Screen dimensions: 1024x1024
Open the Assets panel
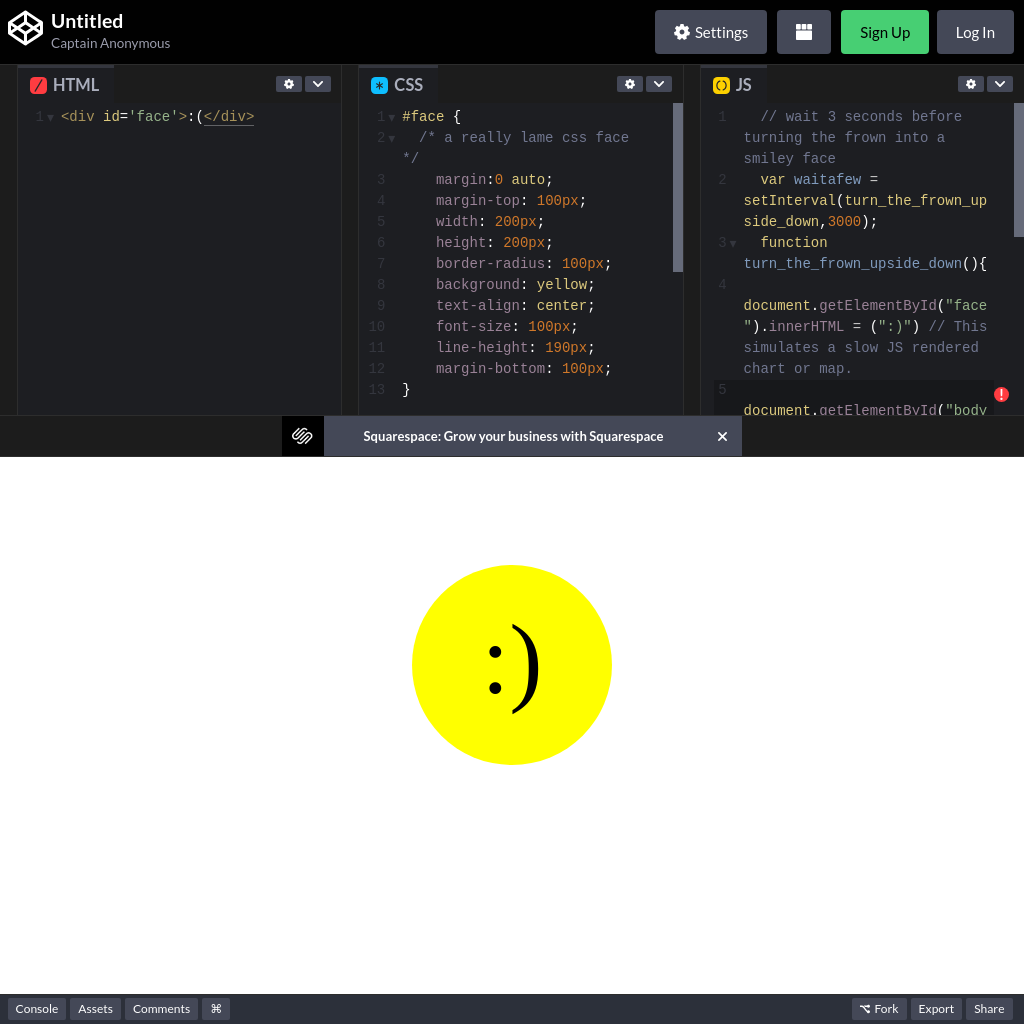pos(95,1009)
